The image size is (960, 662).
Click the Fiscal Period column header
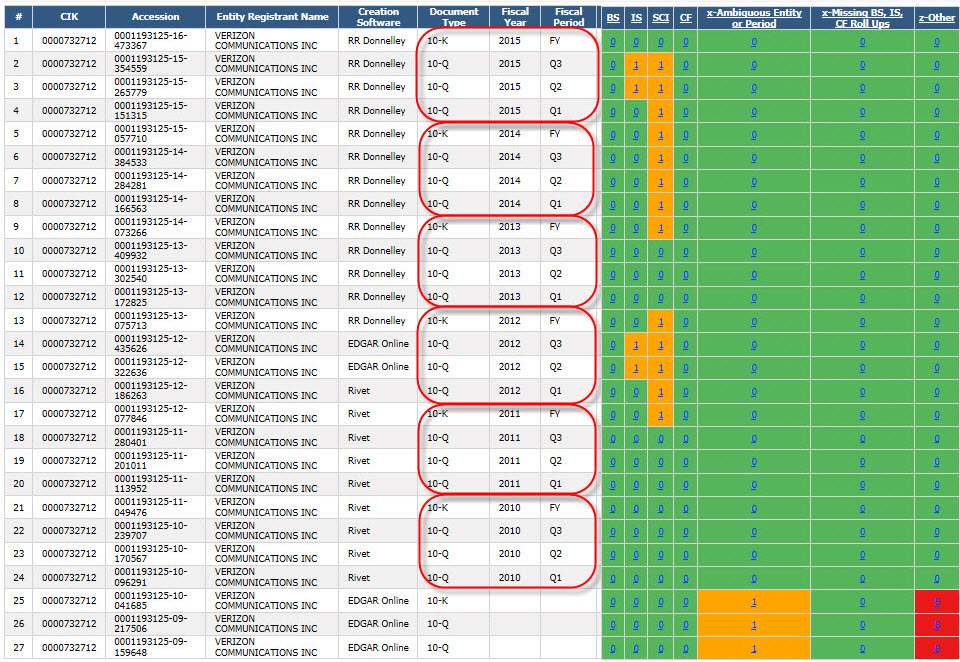click(x=569, y=17)
